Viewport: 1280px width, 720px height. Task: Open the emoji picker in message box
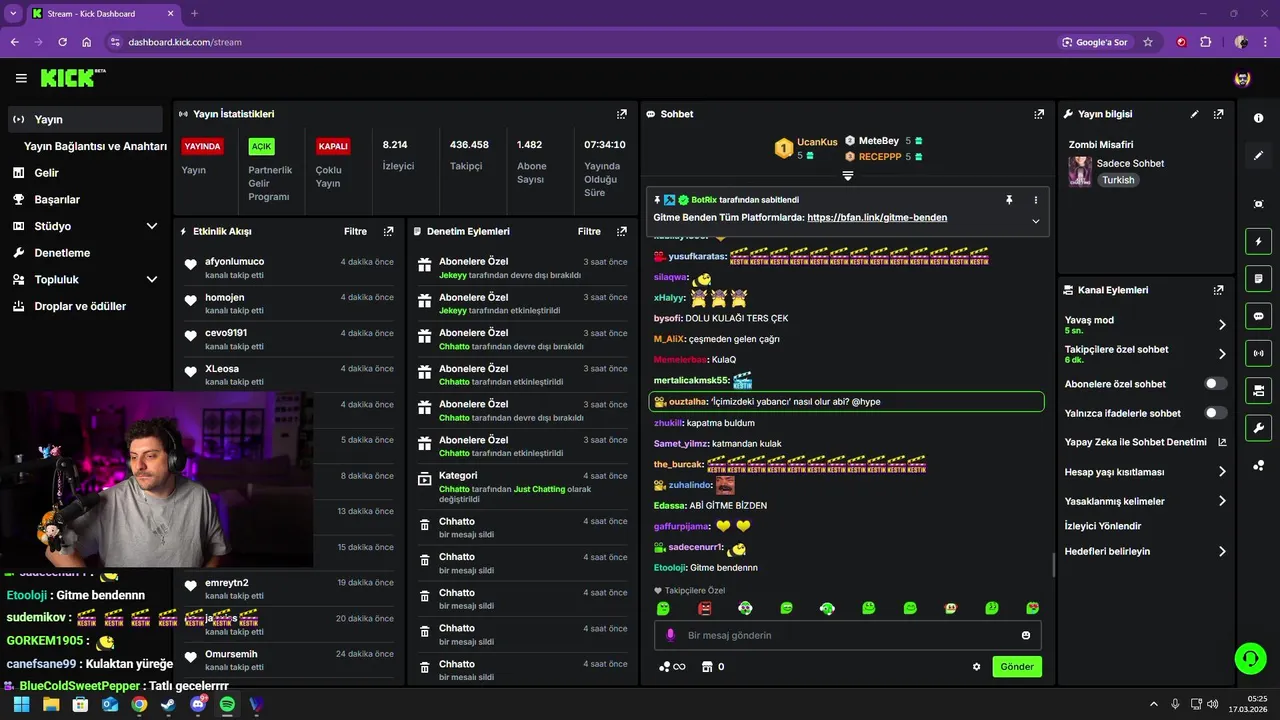coord(1026,635)
